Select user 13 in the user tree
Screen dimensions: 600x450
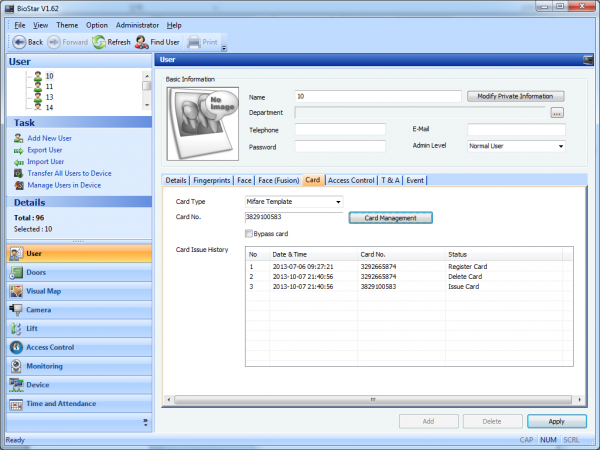49,97
